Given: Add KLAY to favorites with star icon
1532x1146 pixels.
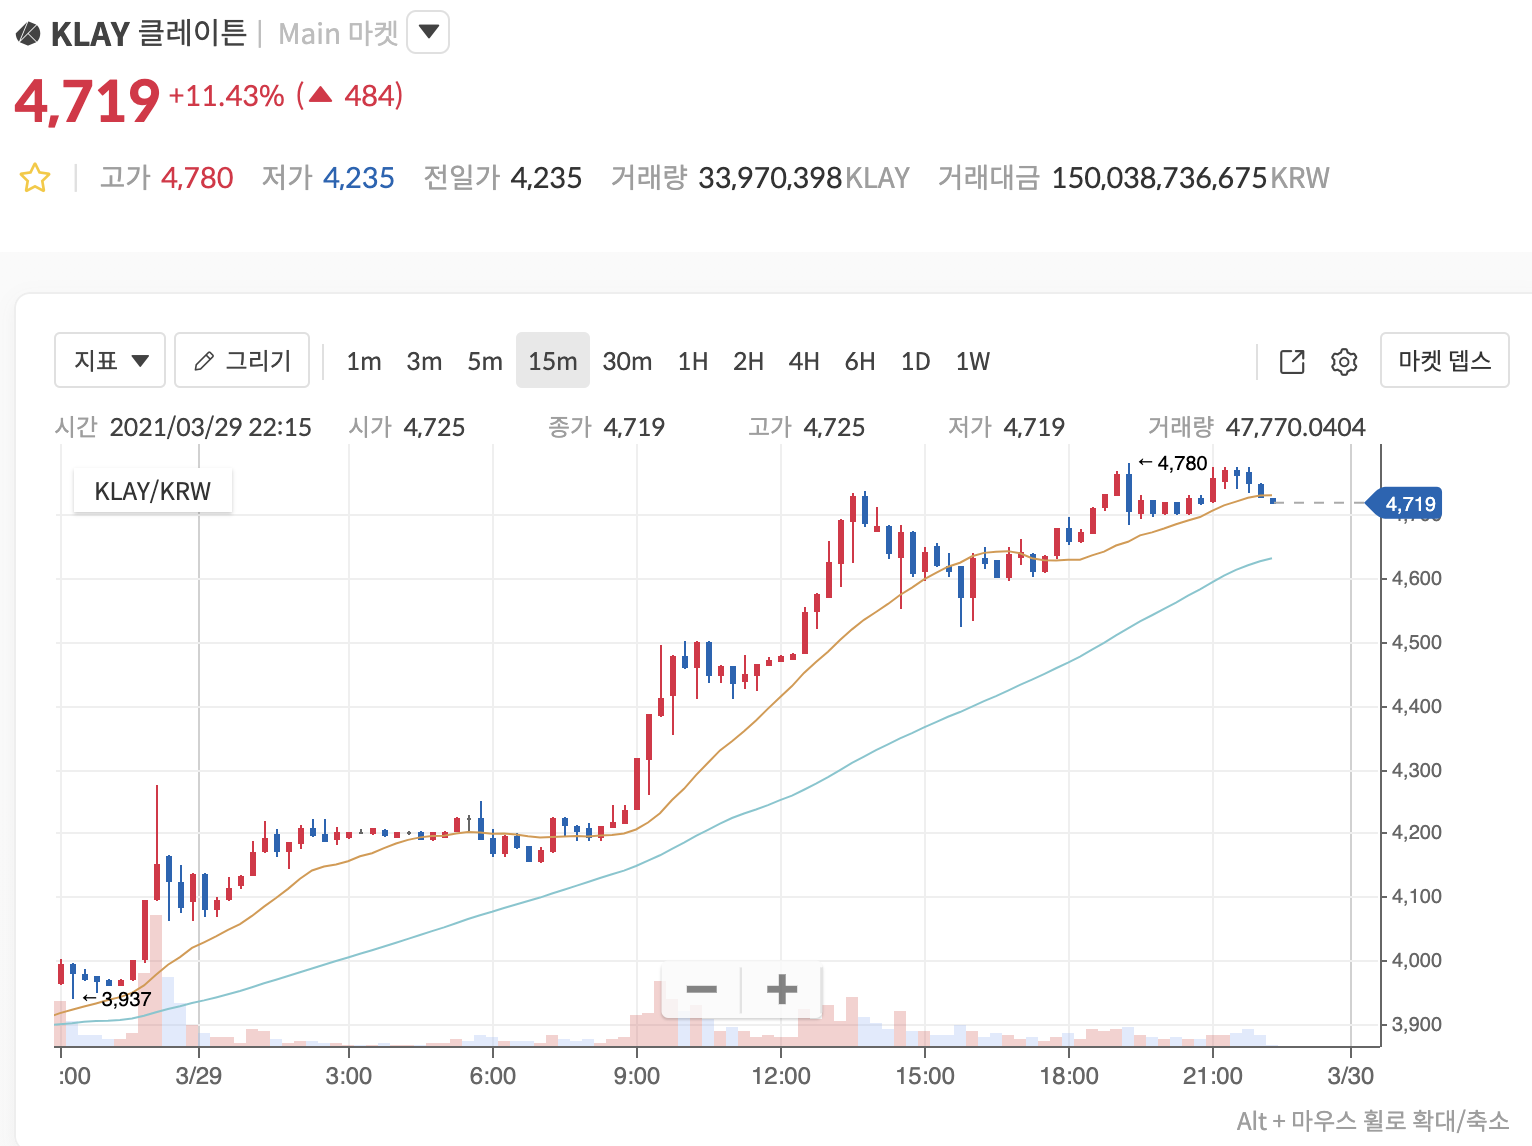Looking at the screenshot, I should click(x=35, y=178).
